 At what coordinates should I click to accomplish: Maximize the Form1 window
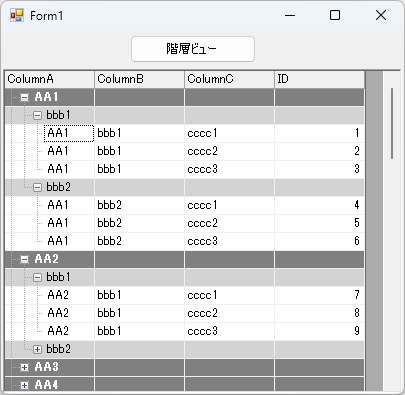click(x=335, y=15)
